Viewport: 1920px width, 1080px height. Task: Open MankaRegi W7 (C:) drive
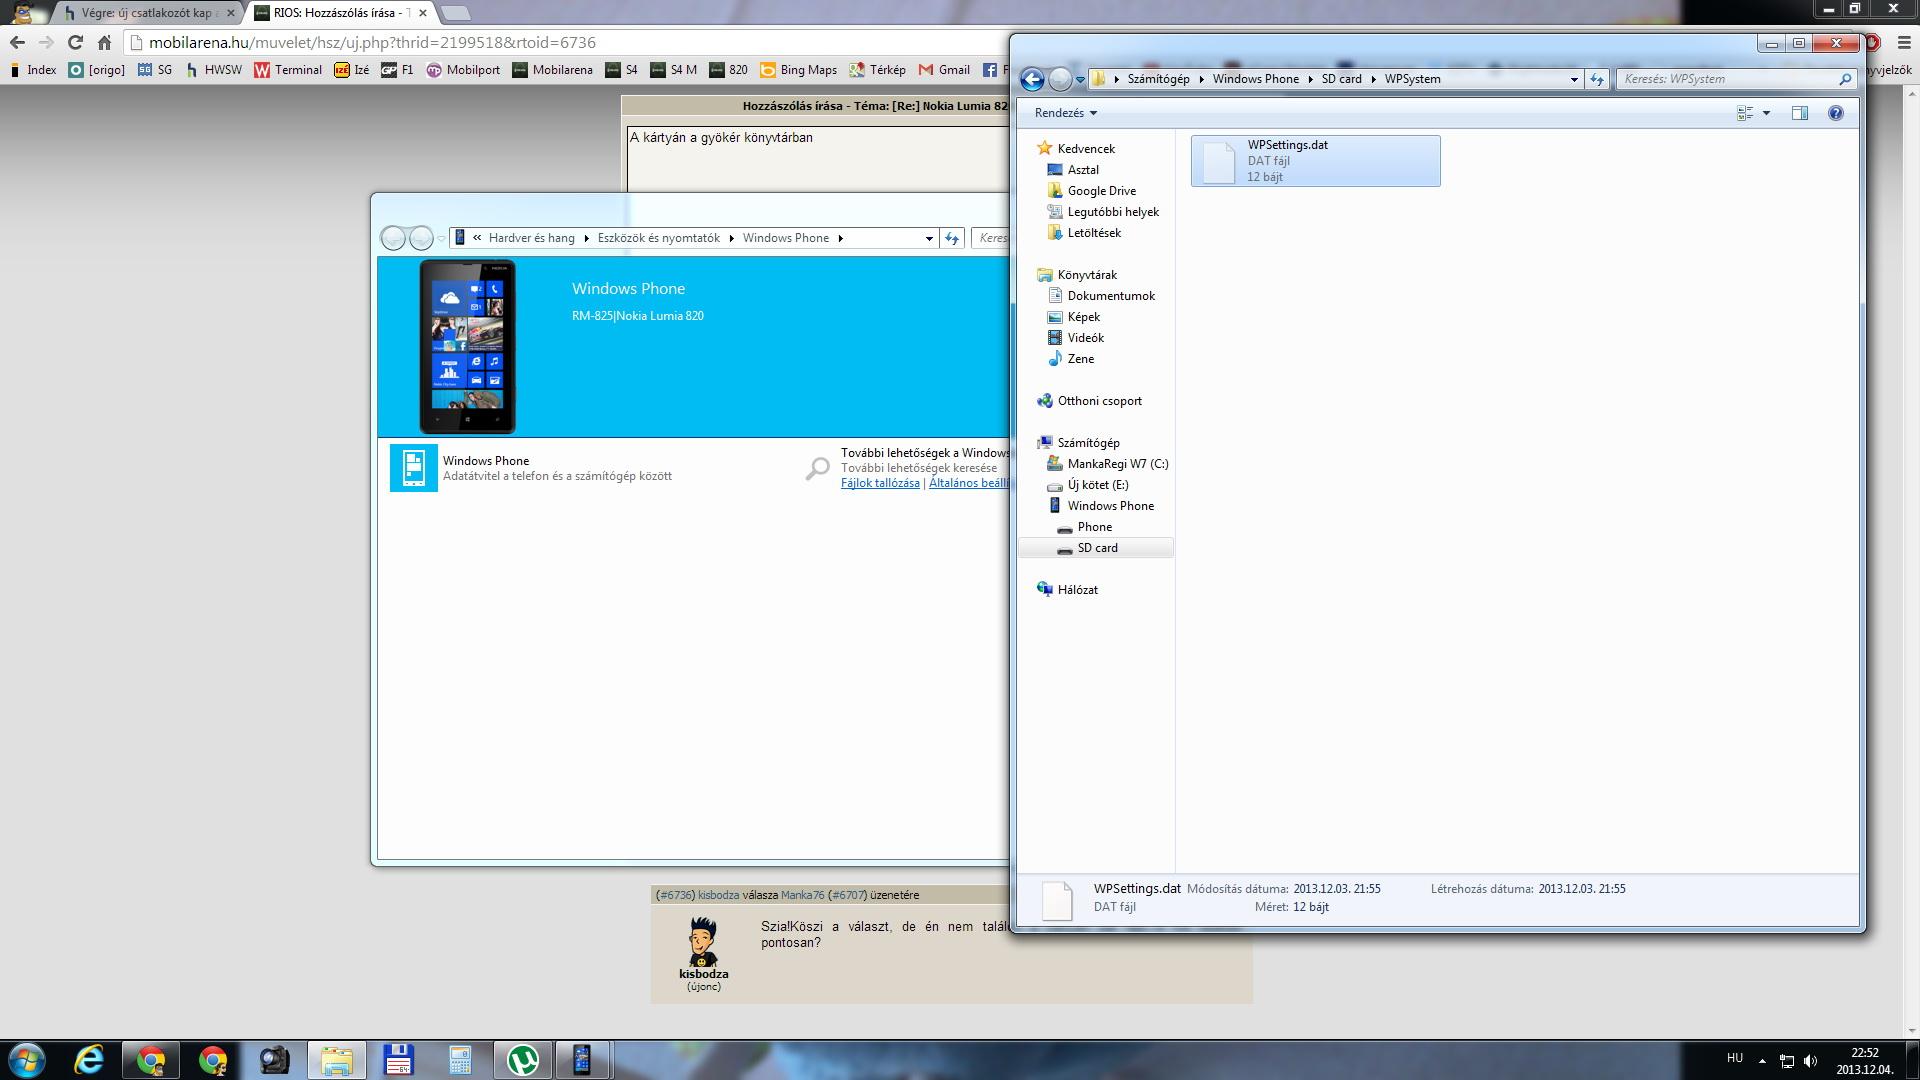coord(1117,464)
